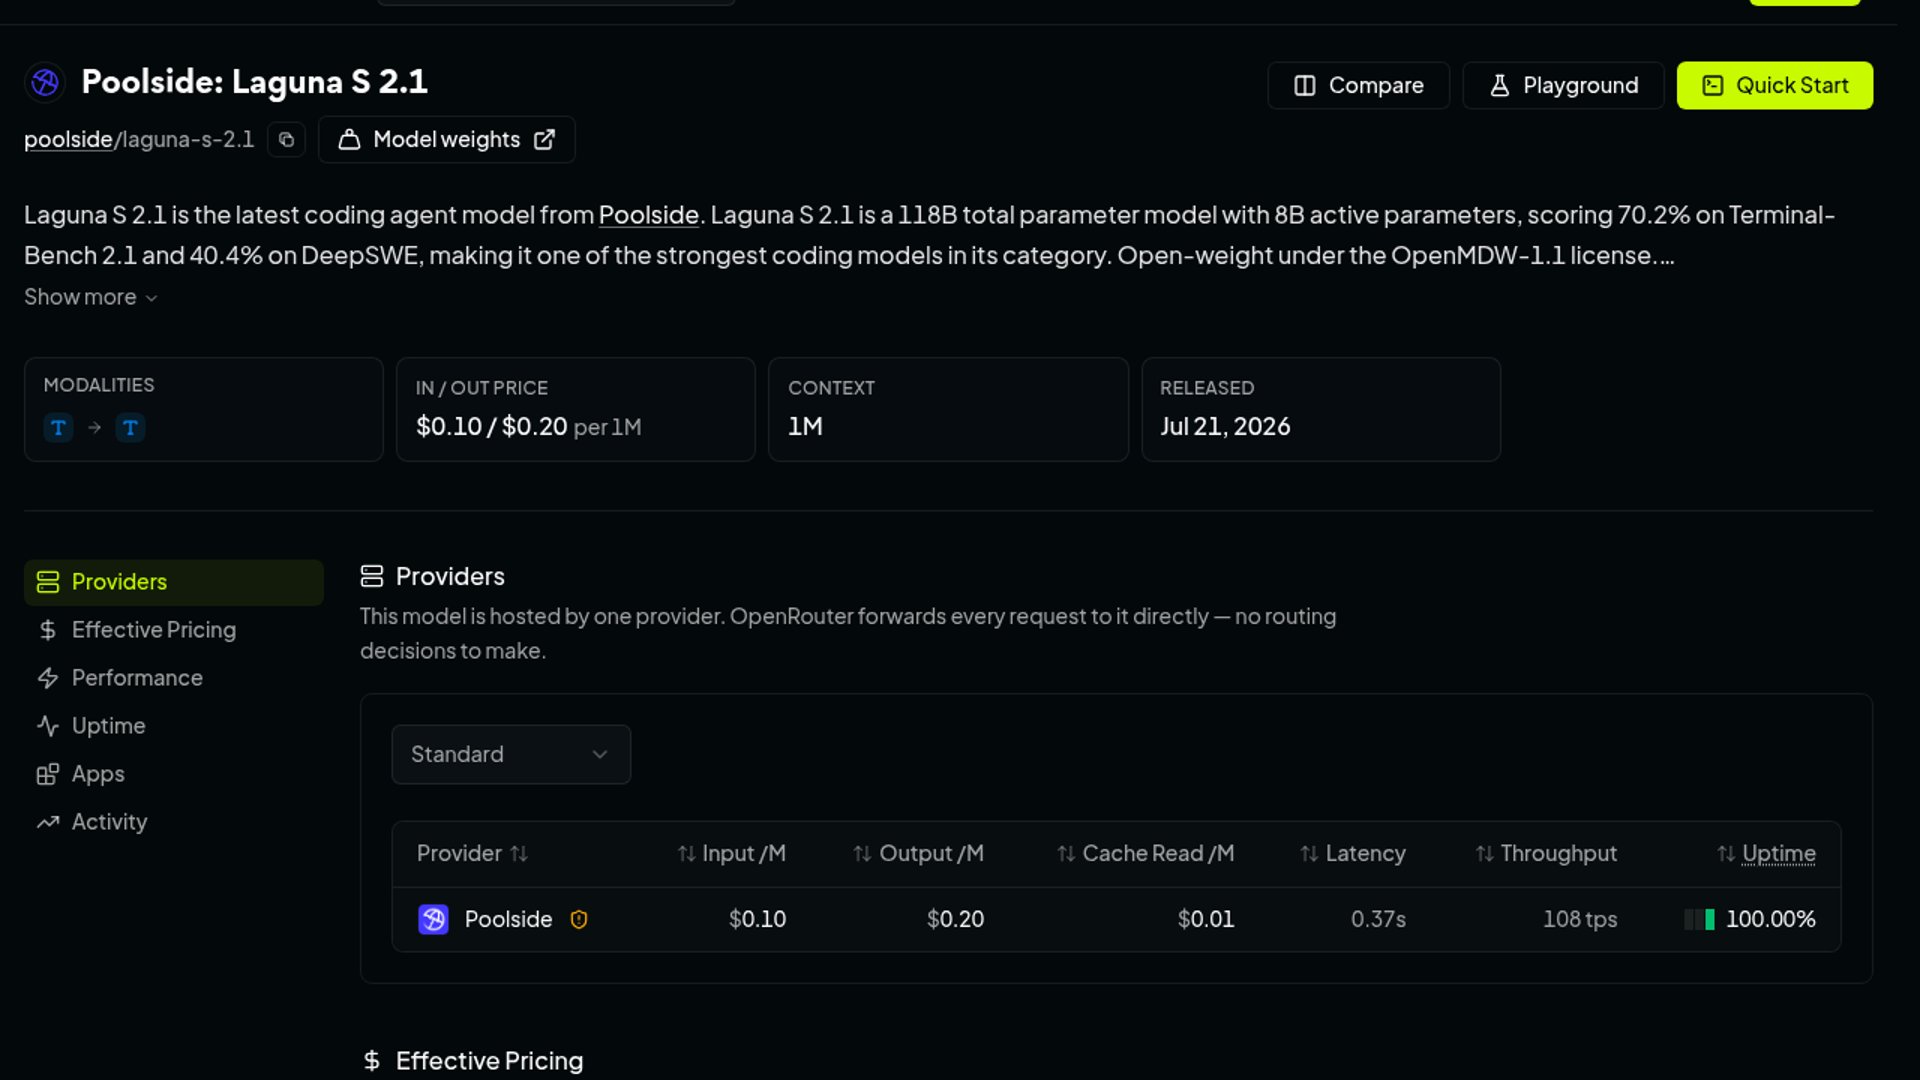Open the Uptime sidebar section

pyautogui.click(x=174, y=726)
